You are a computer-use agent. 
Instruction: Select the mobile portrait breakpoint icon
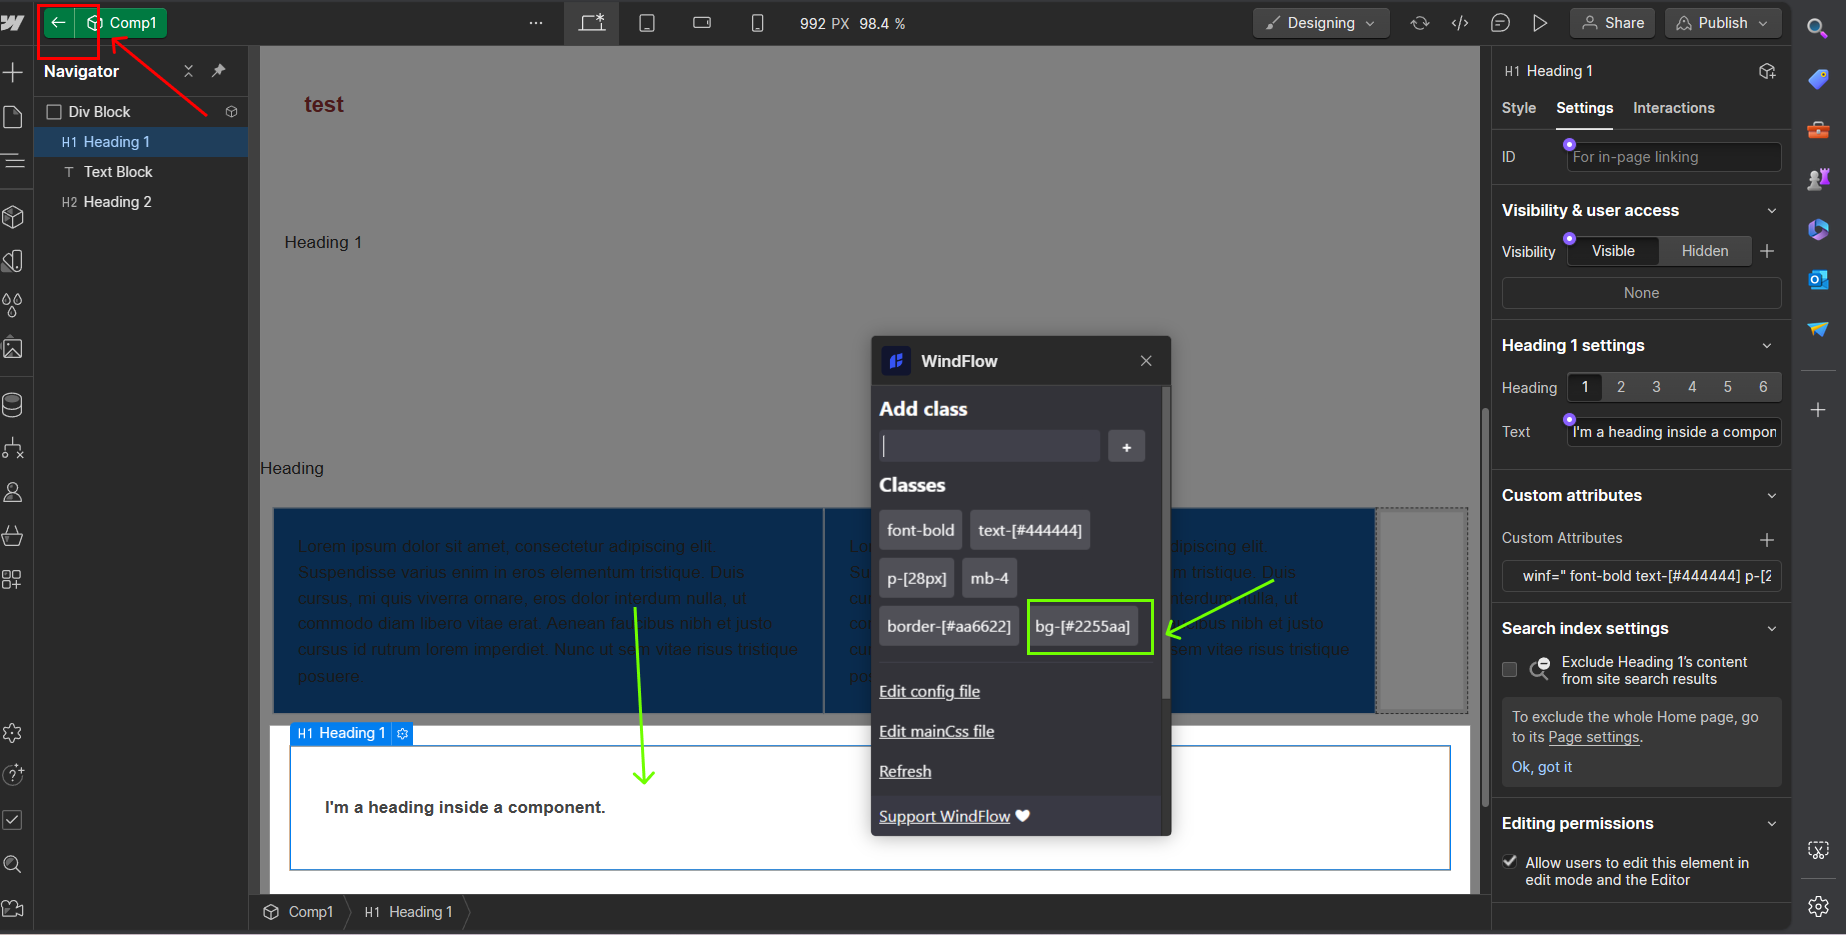(757, 23)
